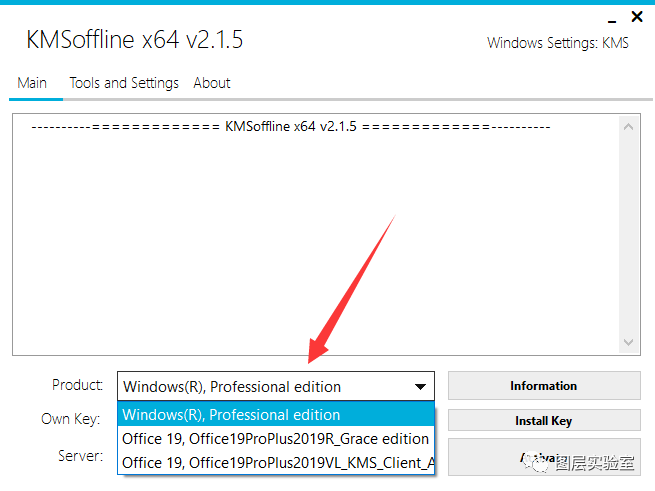Click the Information button
The width and height of the screenshot is (655, 491).
tap(544, 386)
